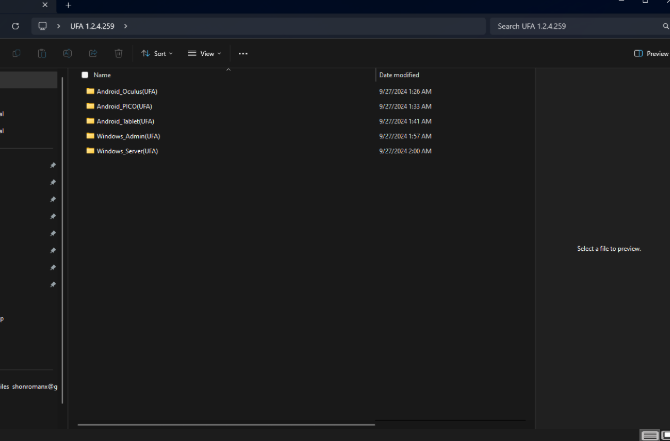Click the Delete trash icon in toolbar
Viewport: 670px width, 441px height.
coord(119,54)
